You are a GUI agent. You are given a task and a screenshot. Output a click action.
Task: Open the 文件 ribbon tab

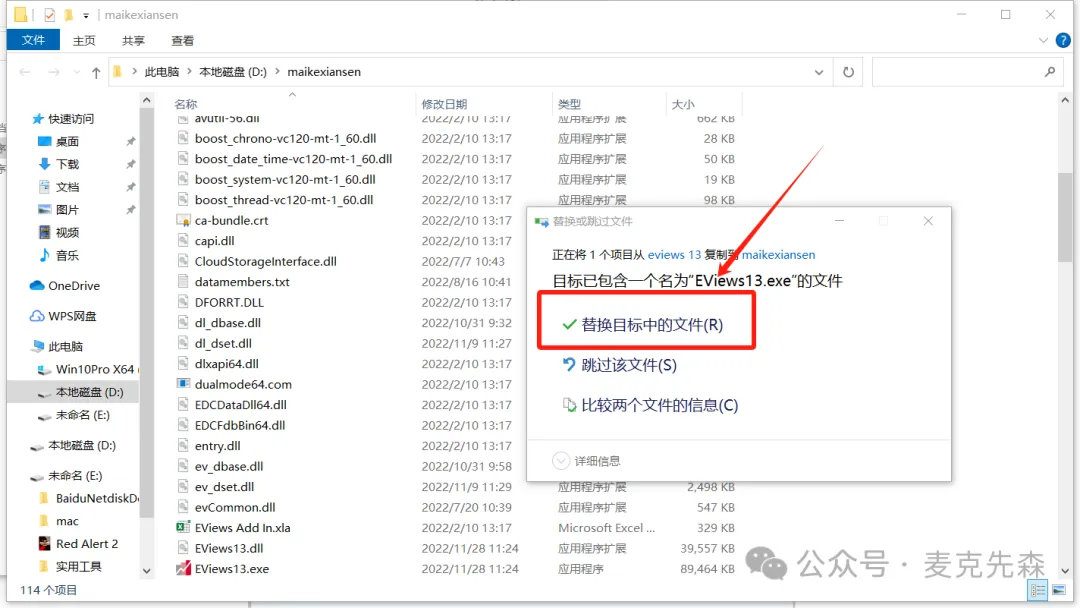(x=33, y=40)
